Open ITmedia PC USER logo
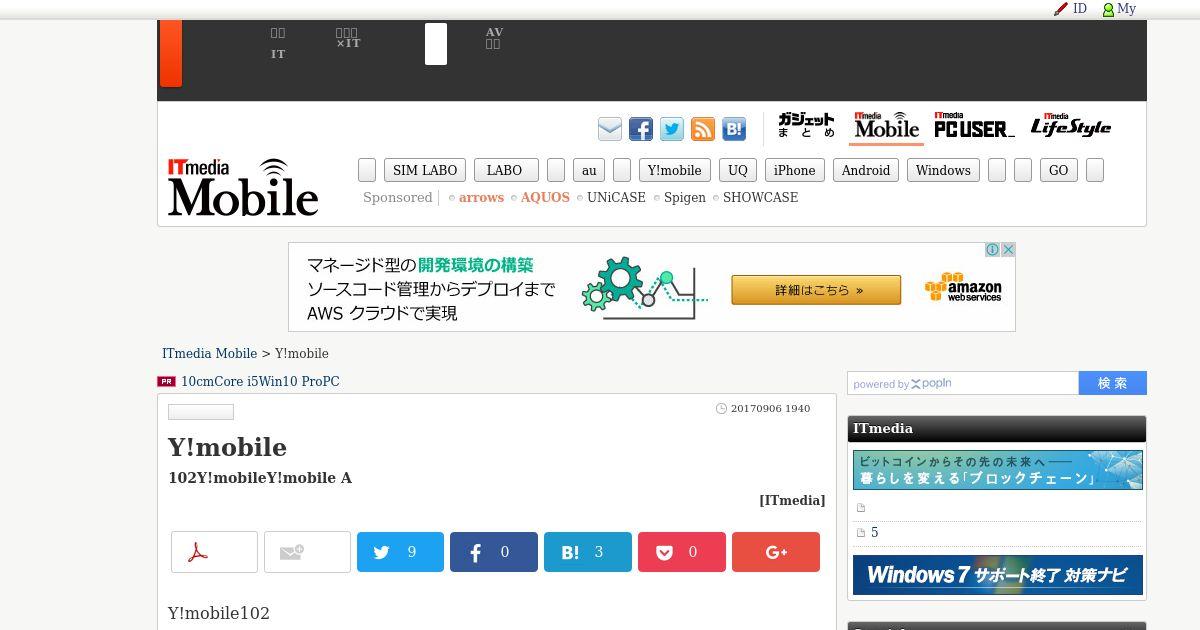 (974, 126)
